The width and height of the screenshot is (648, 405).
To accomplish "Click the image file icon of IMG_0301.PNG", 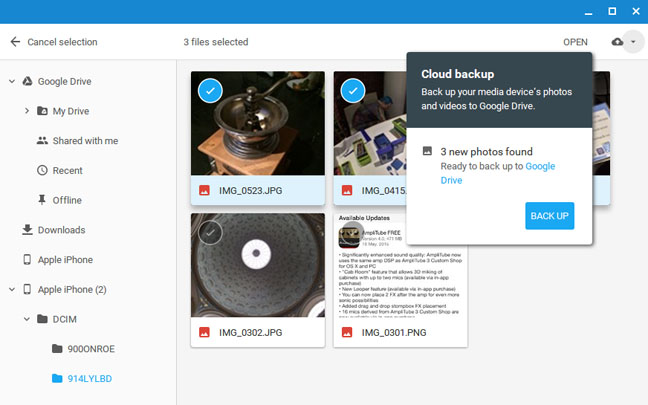I will [x=347, y=332].
